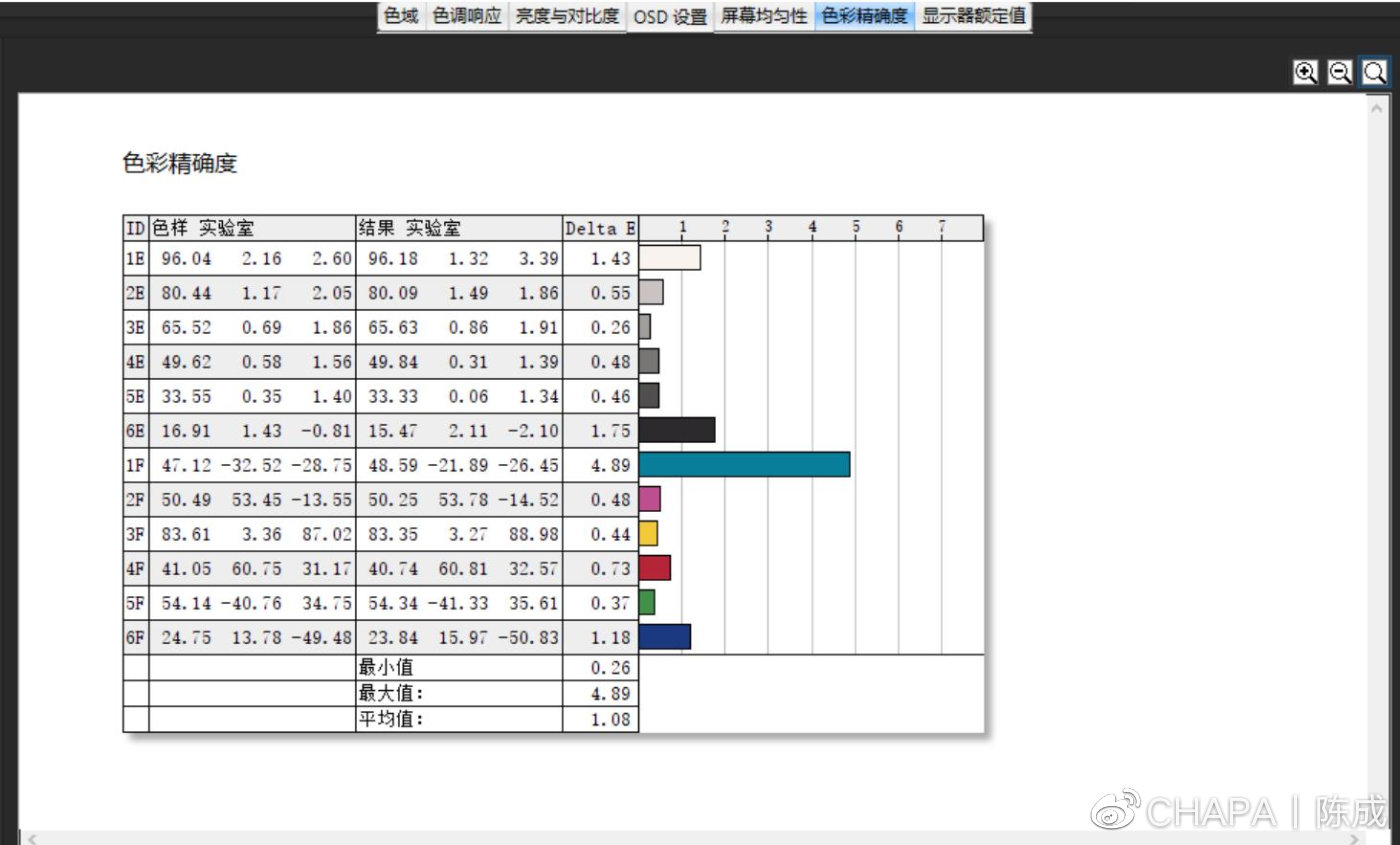The image size is (1400, 845).
Task: Click the light gray bar for sample 2E
Action: (651, 292)
